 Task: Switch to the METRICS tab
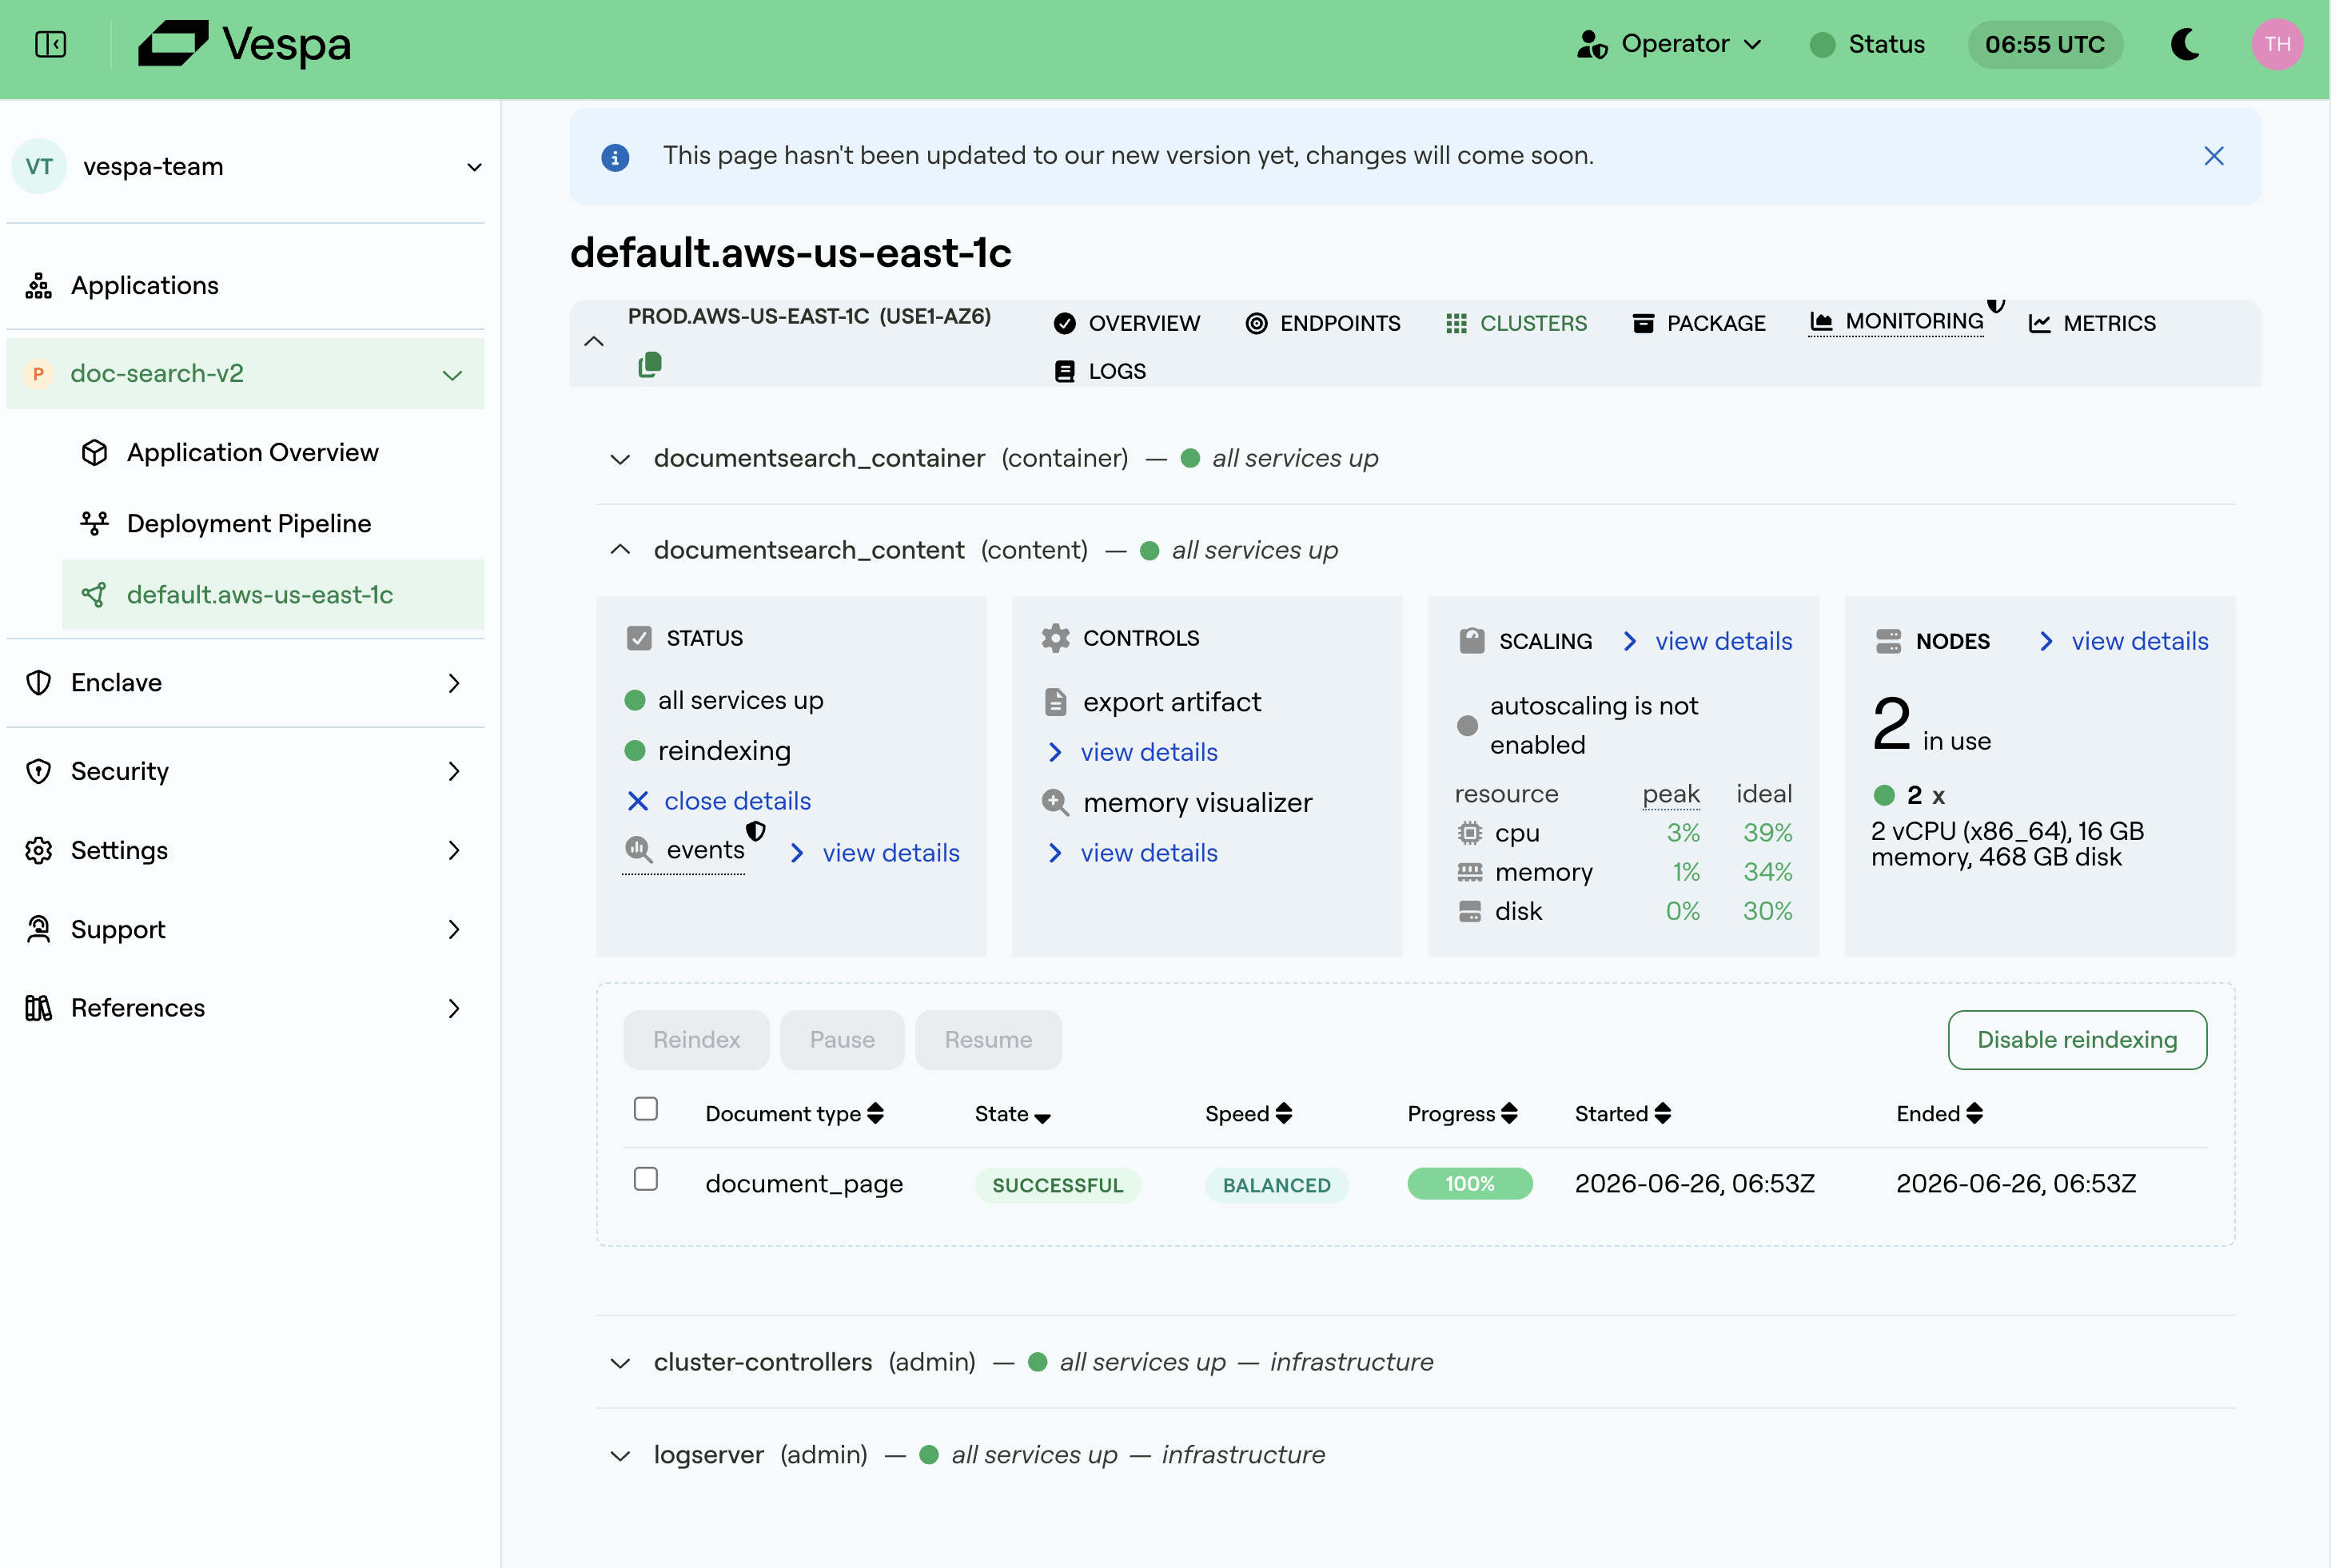[x=2092, y=323]
